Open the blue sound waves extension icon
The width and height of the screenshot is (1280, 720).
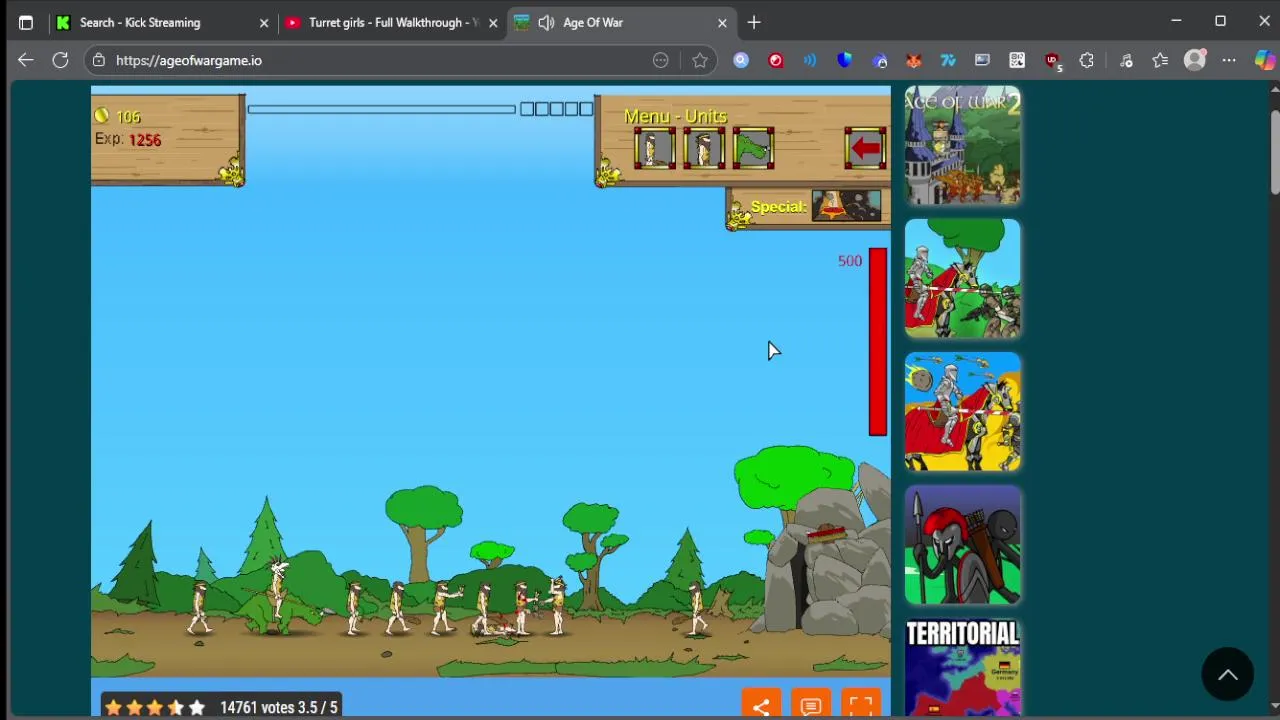tap(810, 60)
